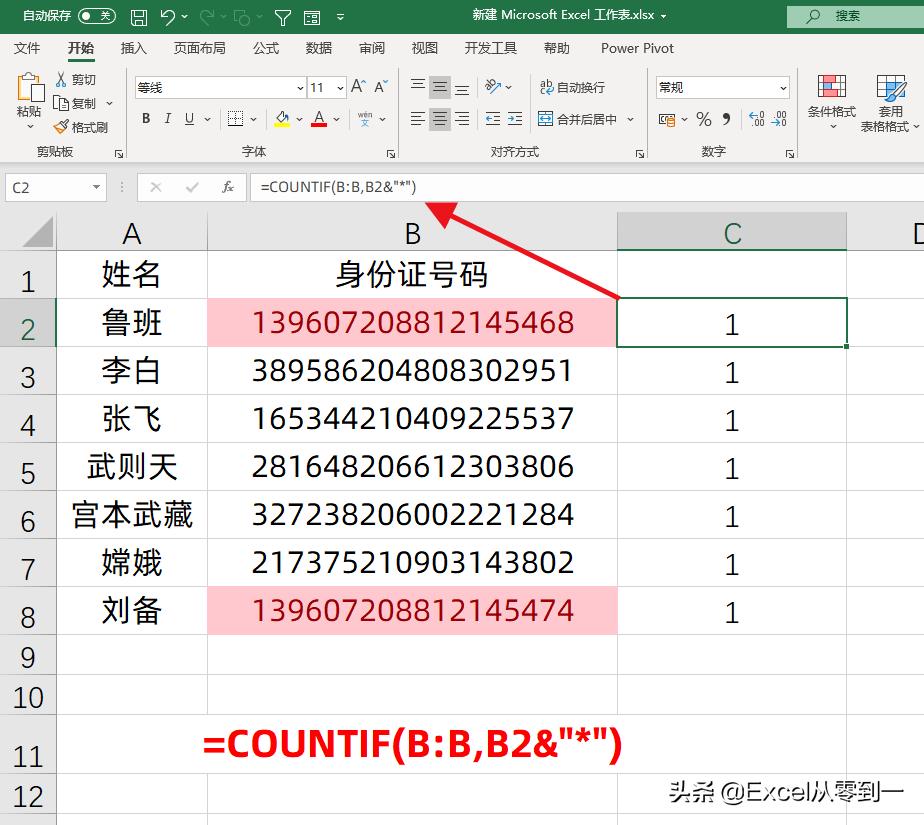Apply underline with the U icon
The width and height of the screenshot is (924, 825).
click(189, 118)
